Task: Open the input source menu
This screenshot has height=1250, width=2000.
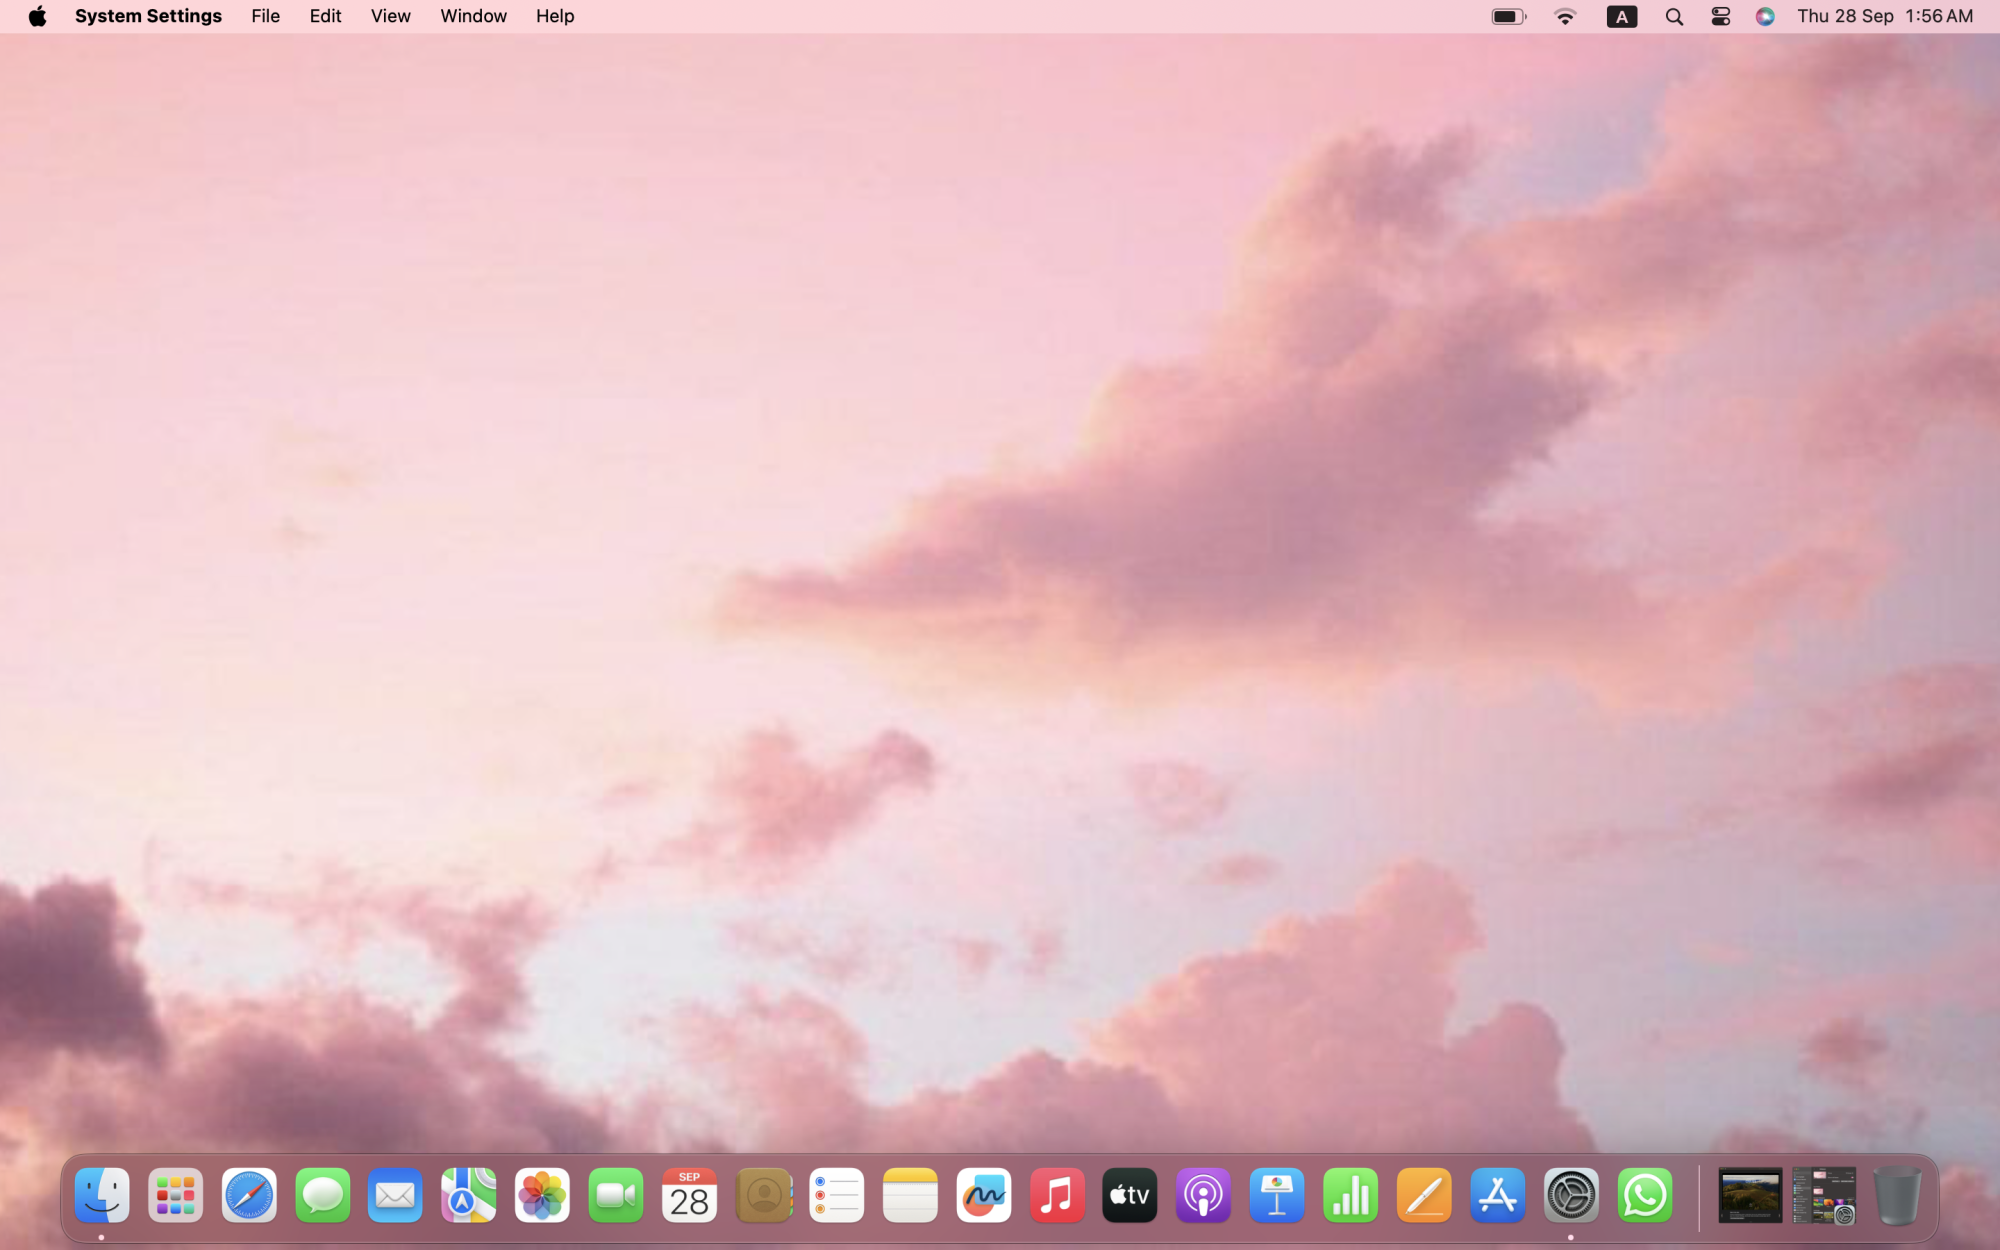Action: pos(1621,16)
